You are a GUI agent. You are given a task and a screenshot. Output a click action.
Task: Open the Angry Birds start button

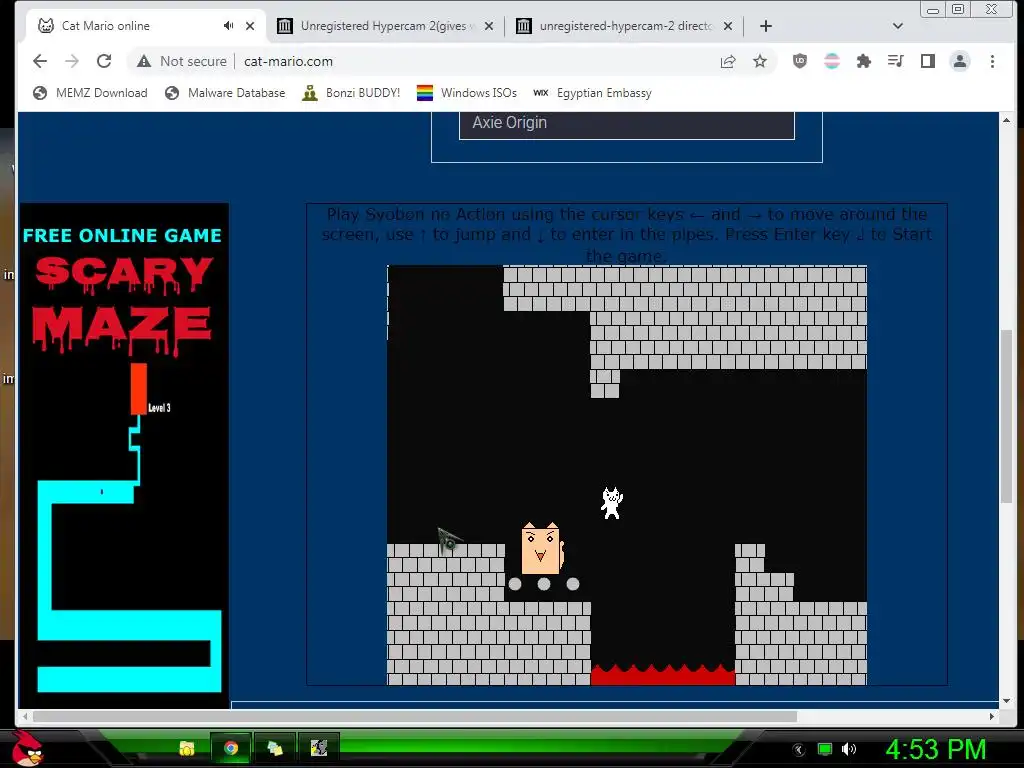pos(27,748)
